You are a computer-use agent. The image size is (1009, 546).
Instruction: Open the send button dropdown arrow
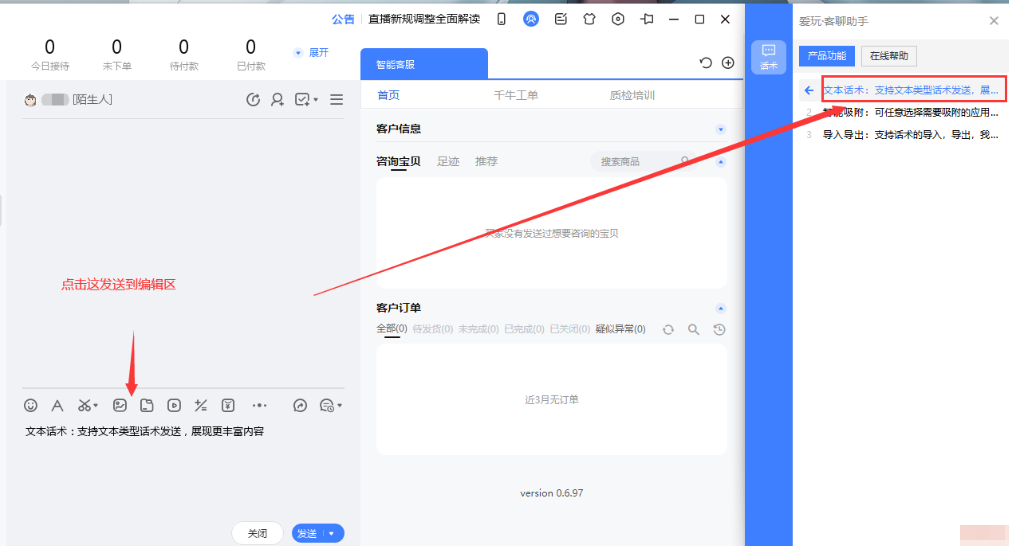[332, 534]
